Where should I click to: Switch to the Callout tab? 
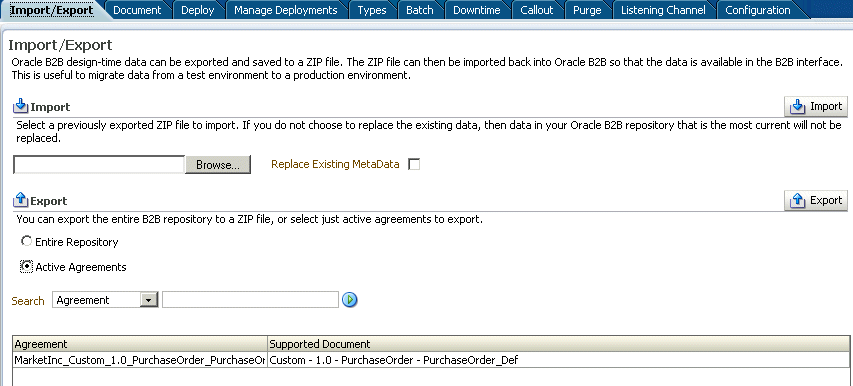tap(537, 10)
